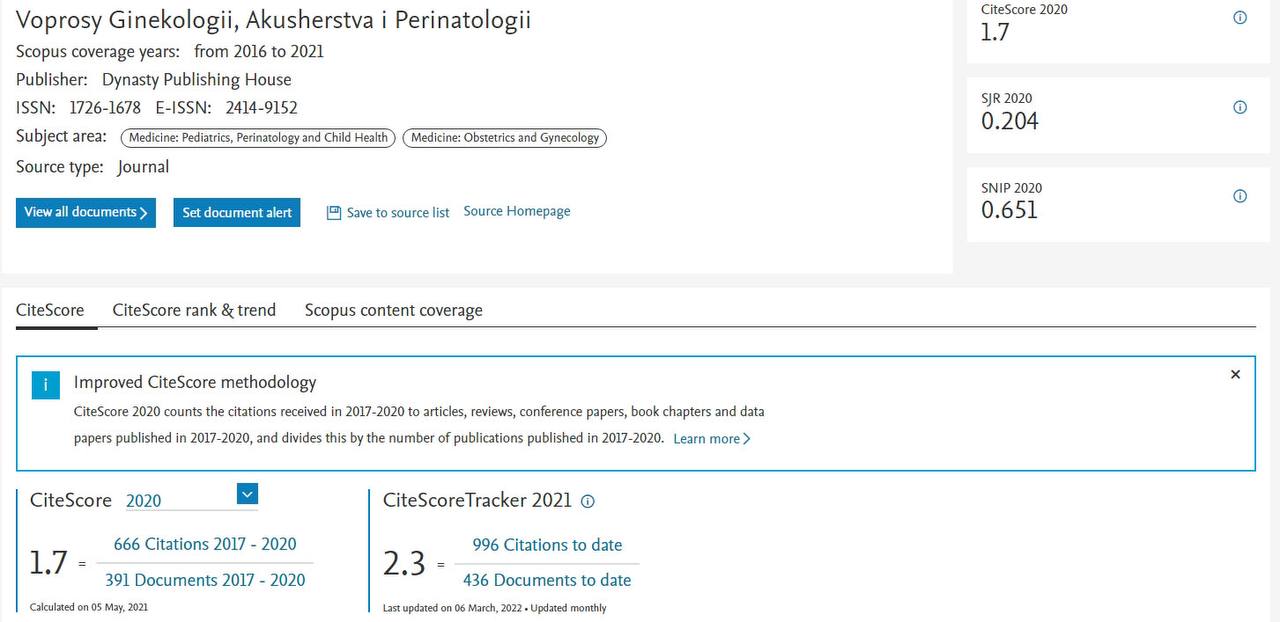Screen dimensions: 1280x622
Task: Click Medicine: Obstetrics and Gynecology tag
Action: pos(505,138)
